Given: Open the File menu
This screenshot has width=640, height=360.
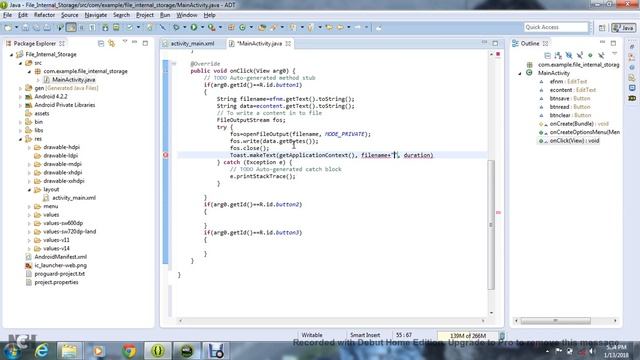Looking at the screenshot, I should click(x=7, y=15).
